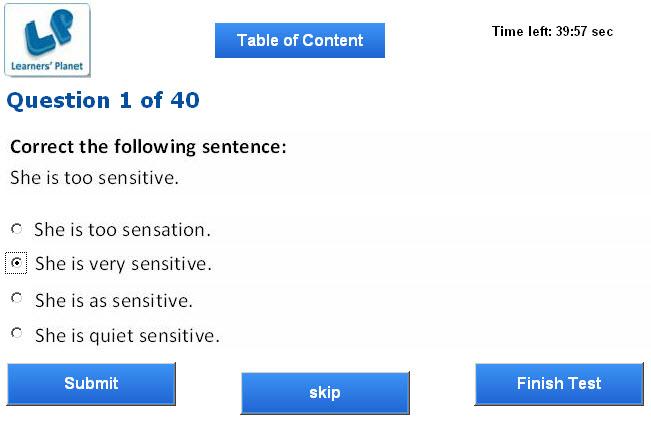Click the sentence 'She is too sensitive.'
Image resolution: width=651 pixels, height=422 pixels.
point(94,178)
